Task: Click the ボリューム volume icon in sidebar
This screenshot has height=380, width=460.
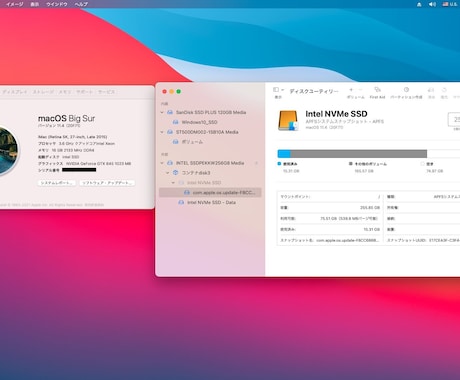Action: coord(176,142)
